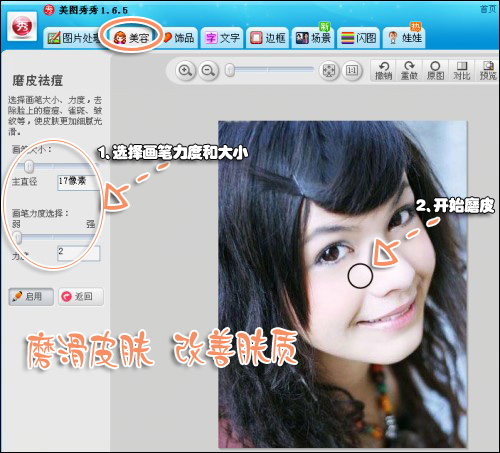Click the 返回 back button

click(x=81, y=297)
